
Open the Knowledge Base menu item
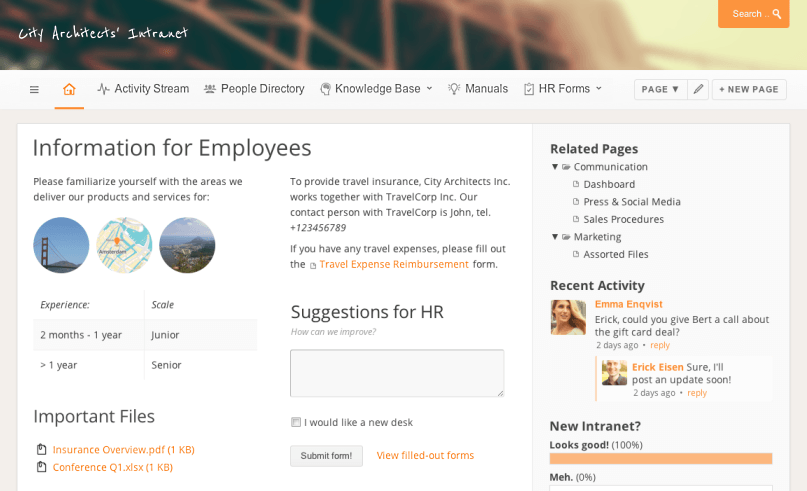coord(376,89)
